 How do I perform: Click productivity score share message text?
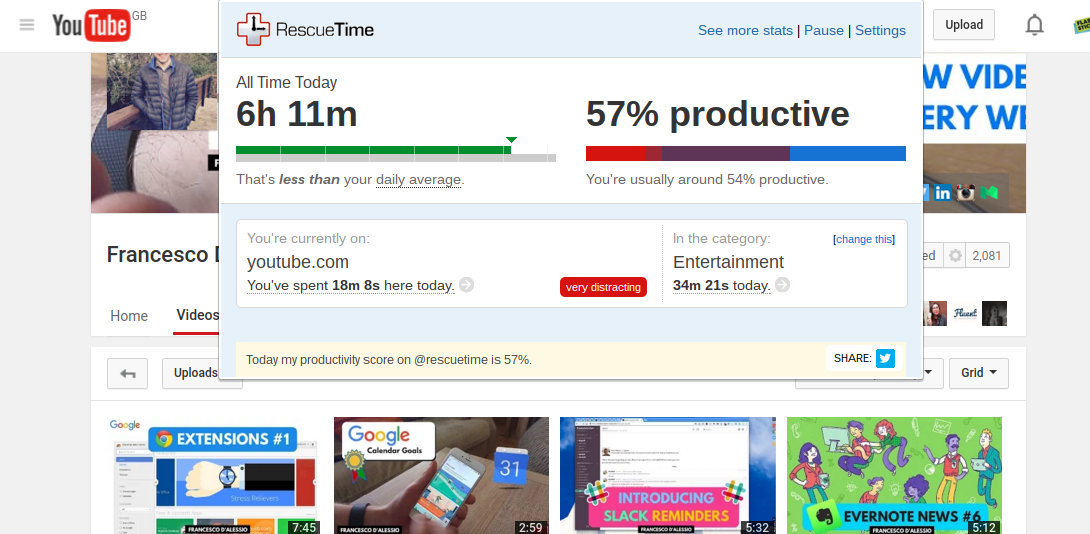389,359
